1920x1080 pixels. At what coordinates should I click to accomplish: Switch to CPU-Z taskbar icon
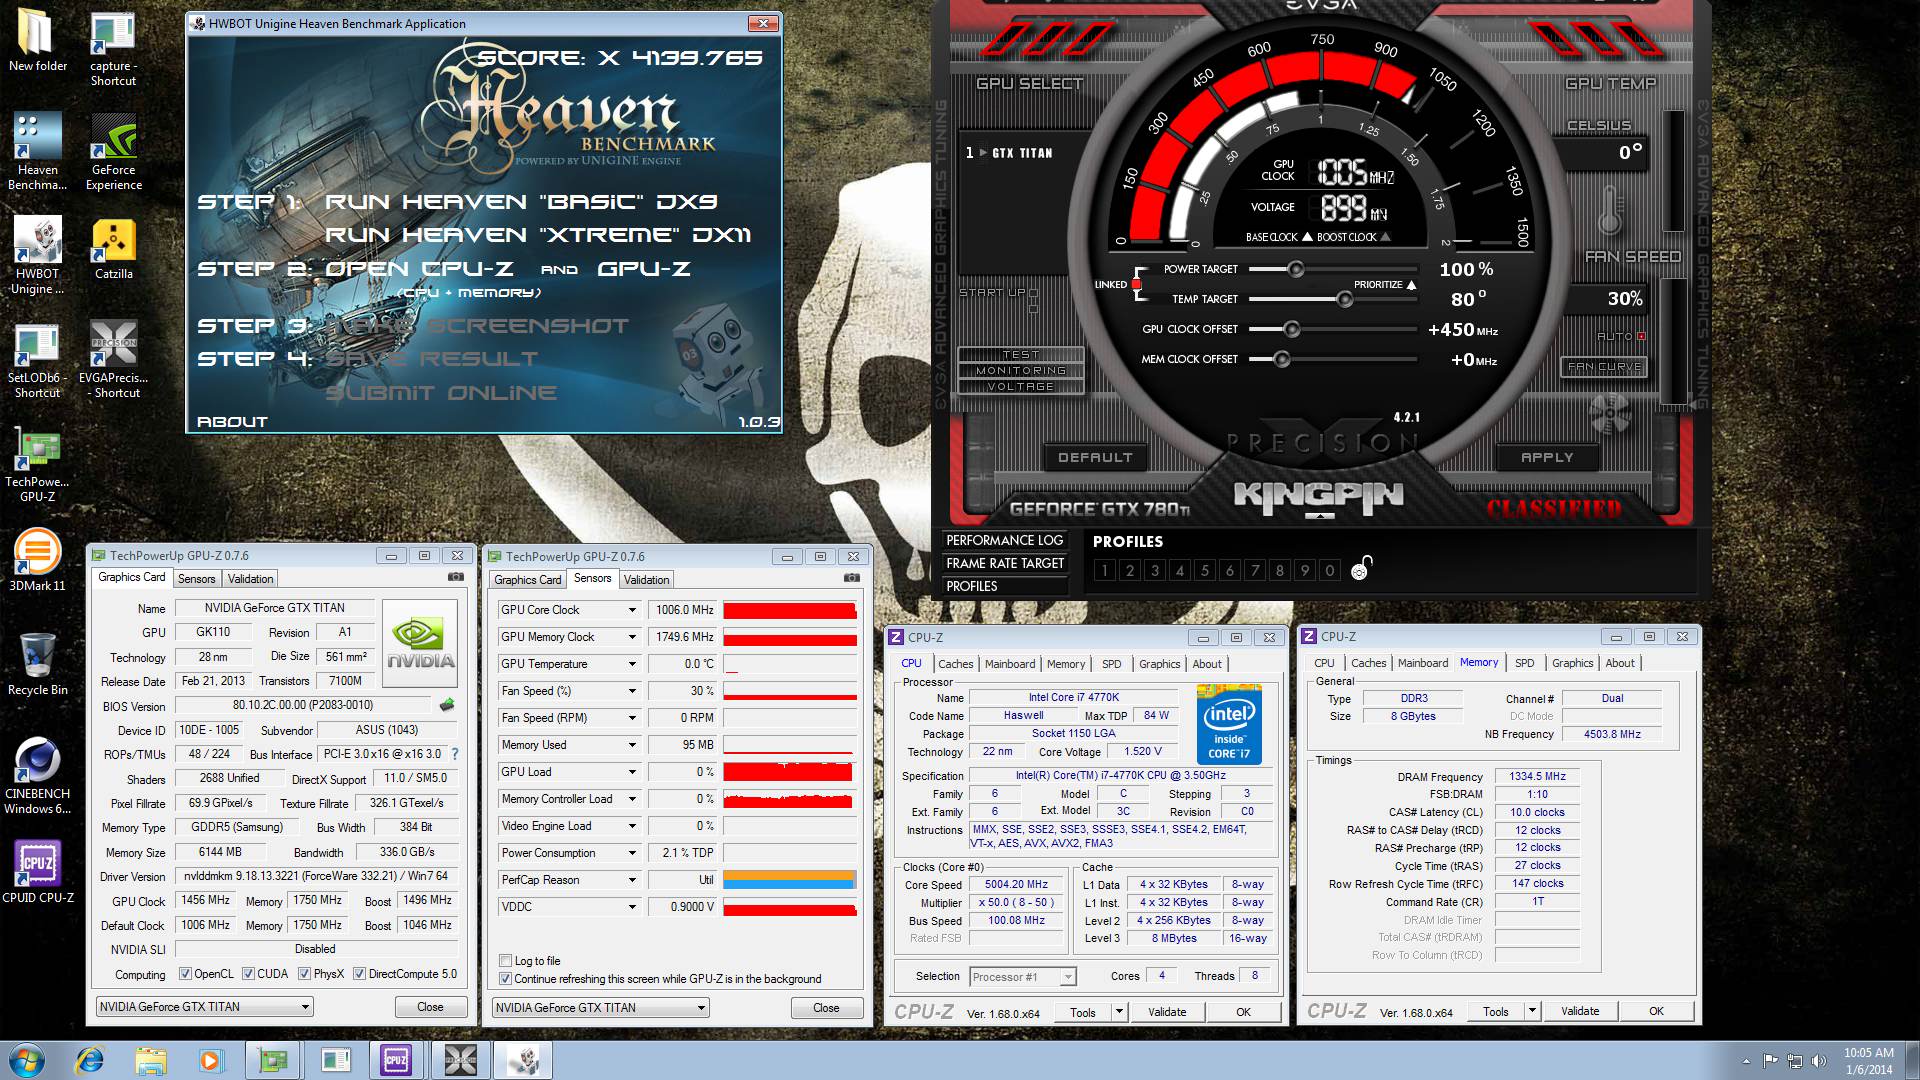[x=396, y=1060]
